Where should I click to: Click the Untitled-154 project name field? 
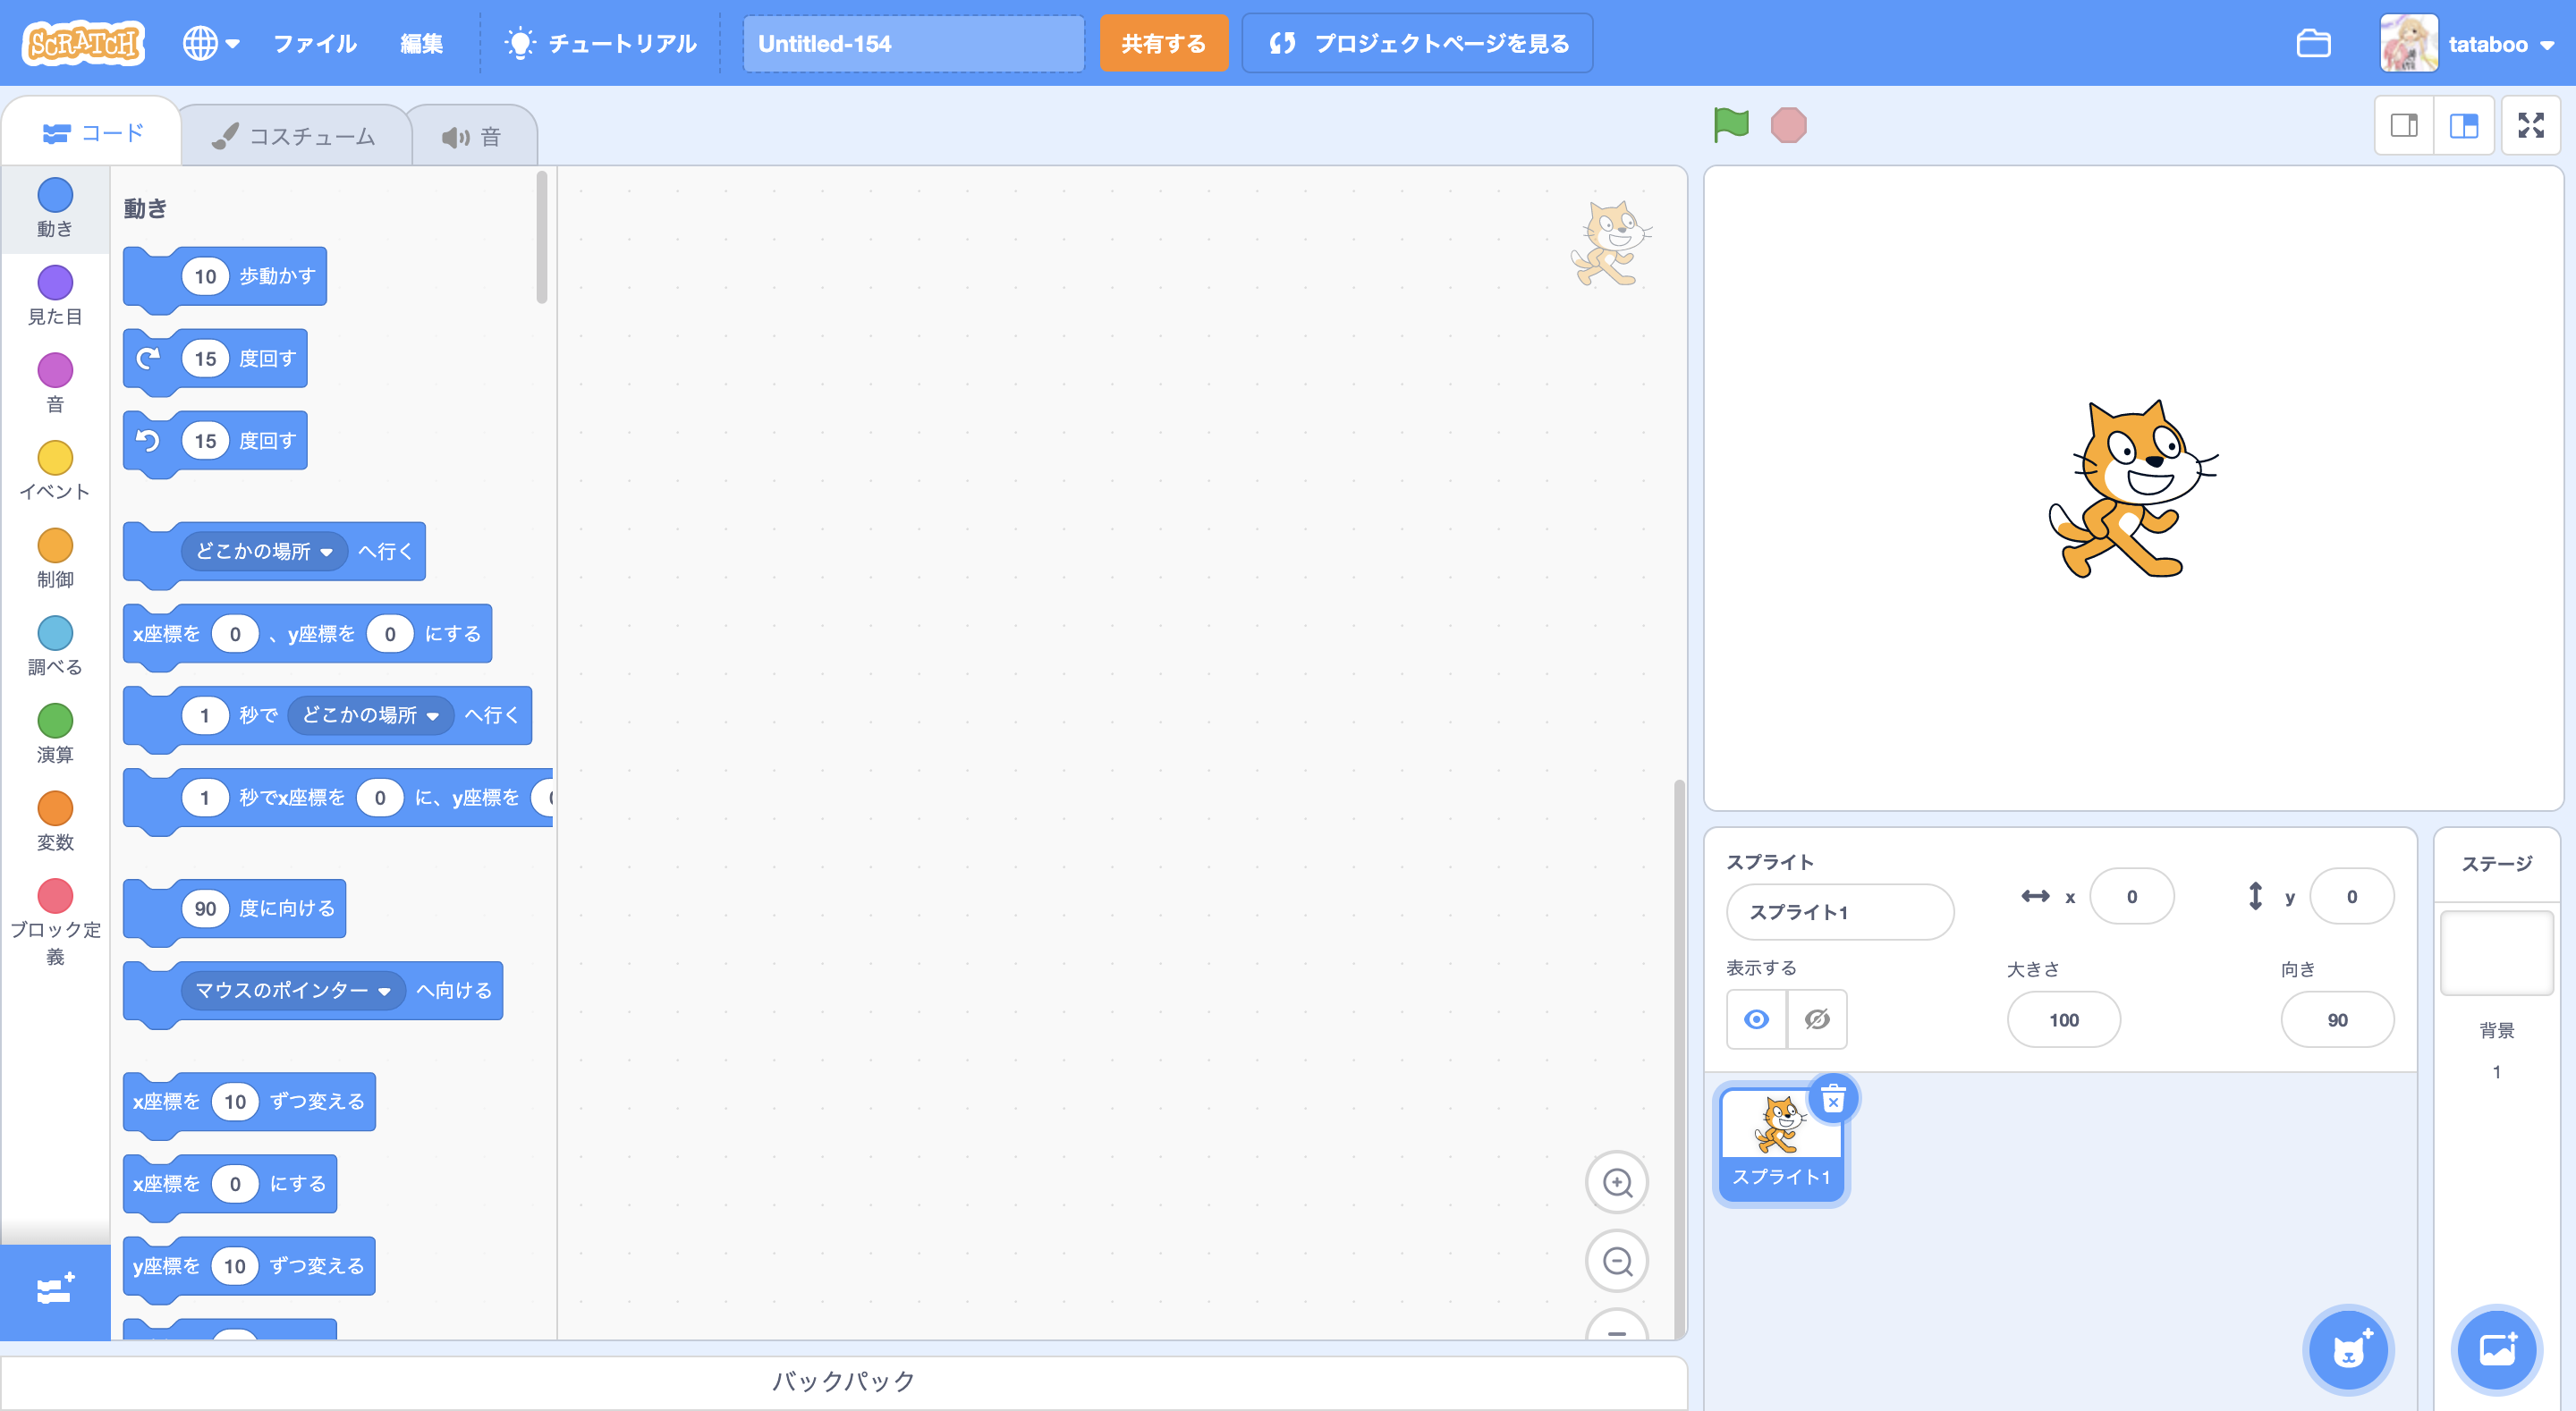pyautogui.click(x=912, y=44)
